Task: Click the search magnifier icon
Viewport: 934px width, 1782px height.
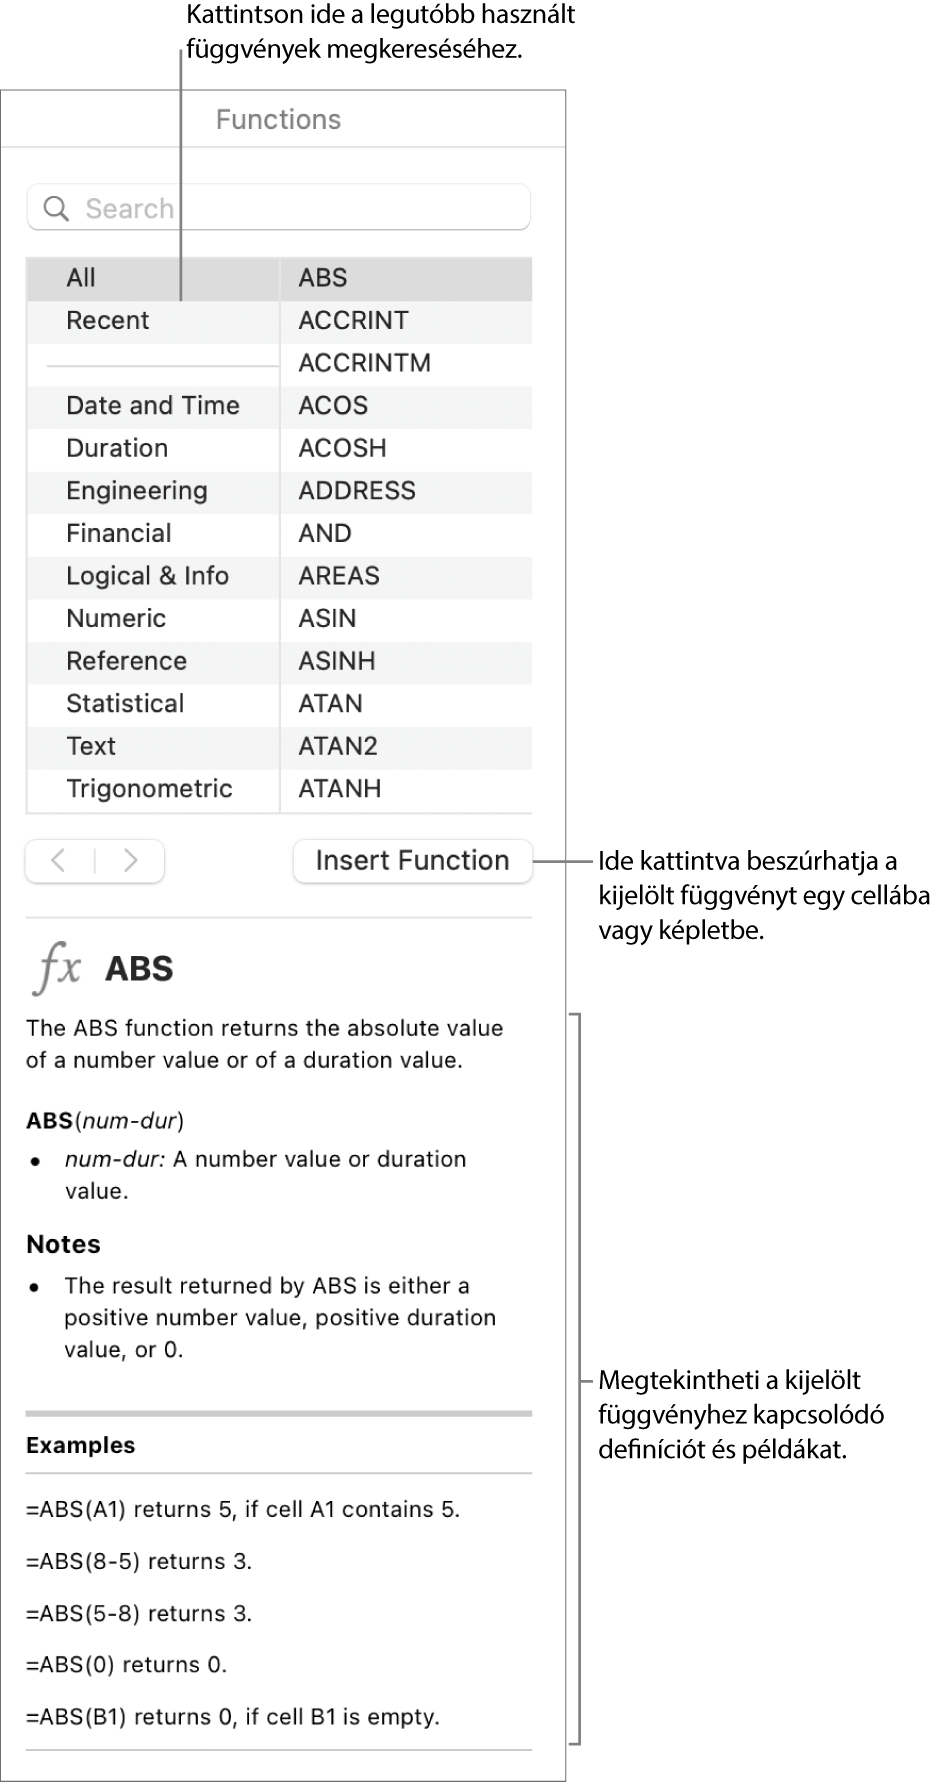Action: tap(57, 209)
